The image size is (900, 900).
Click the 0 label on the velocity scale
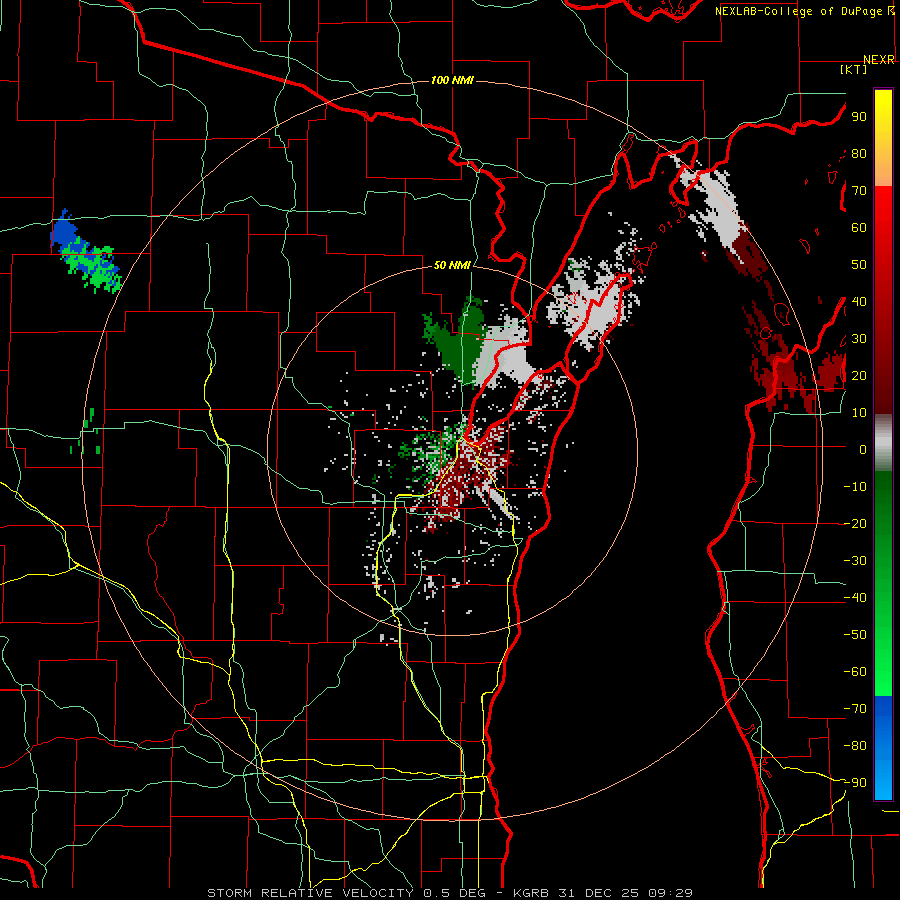863,449
